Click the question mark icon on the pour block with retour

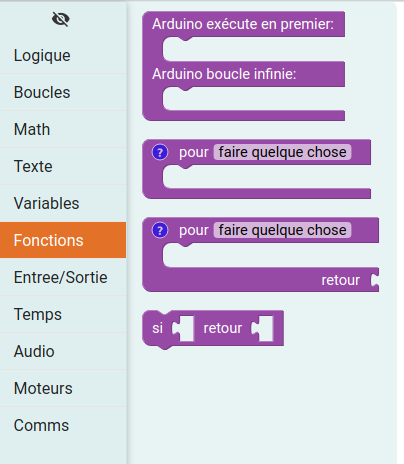click(x=160, y=230)
